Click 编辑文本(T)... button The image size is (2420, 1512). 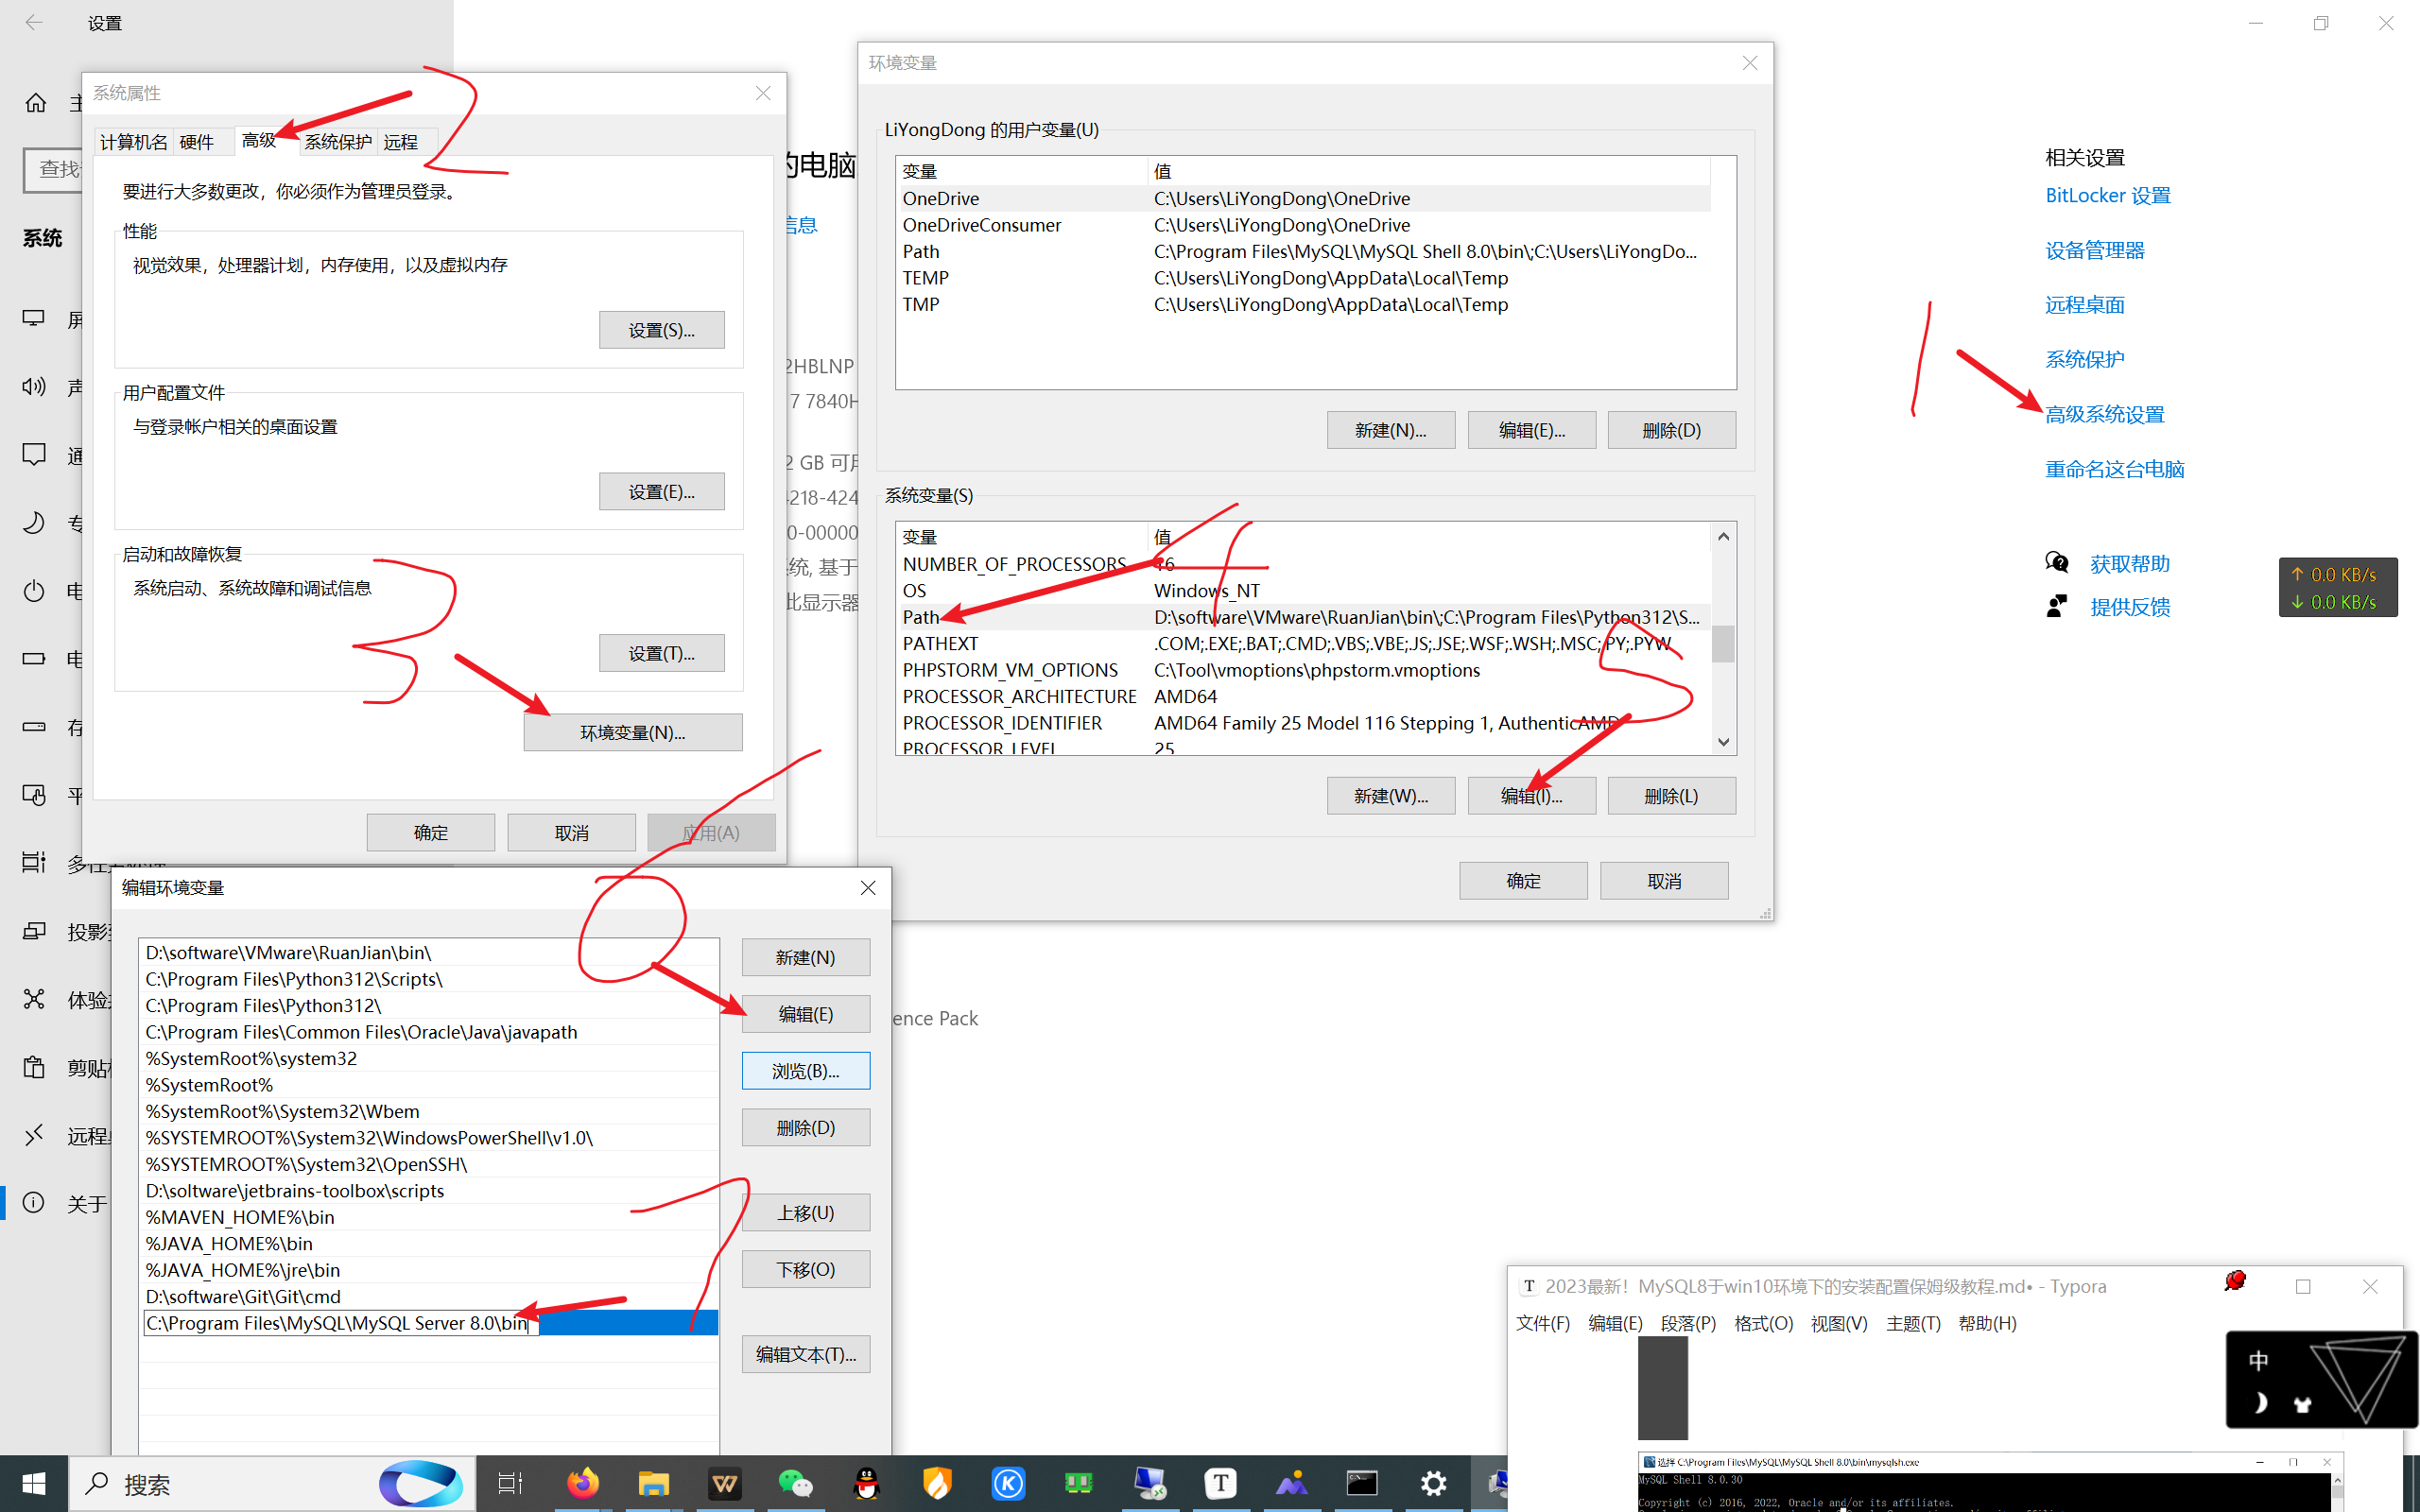806,1354
